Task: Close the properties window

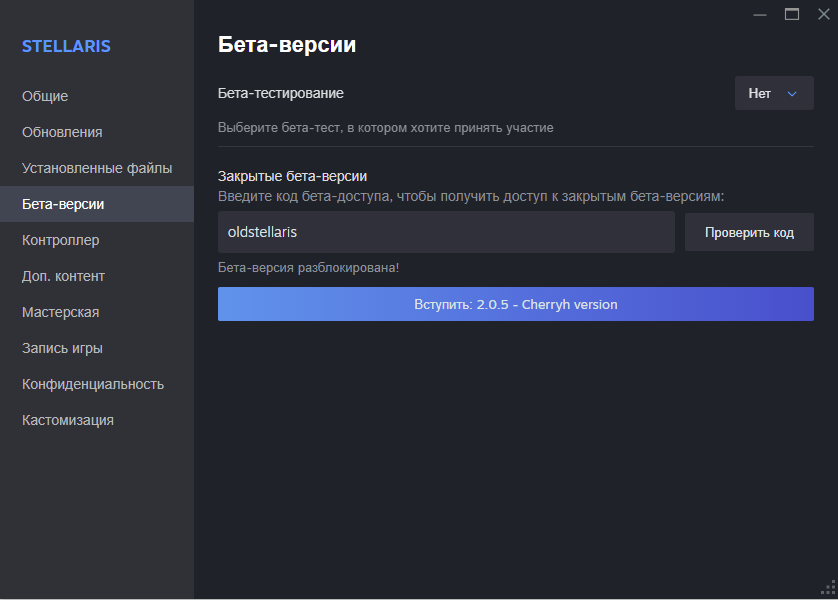Action: pyautogui.click(x=824, y=14)
